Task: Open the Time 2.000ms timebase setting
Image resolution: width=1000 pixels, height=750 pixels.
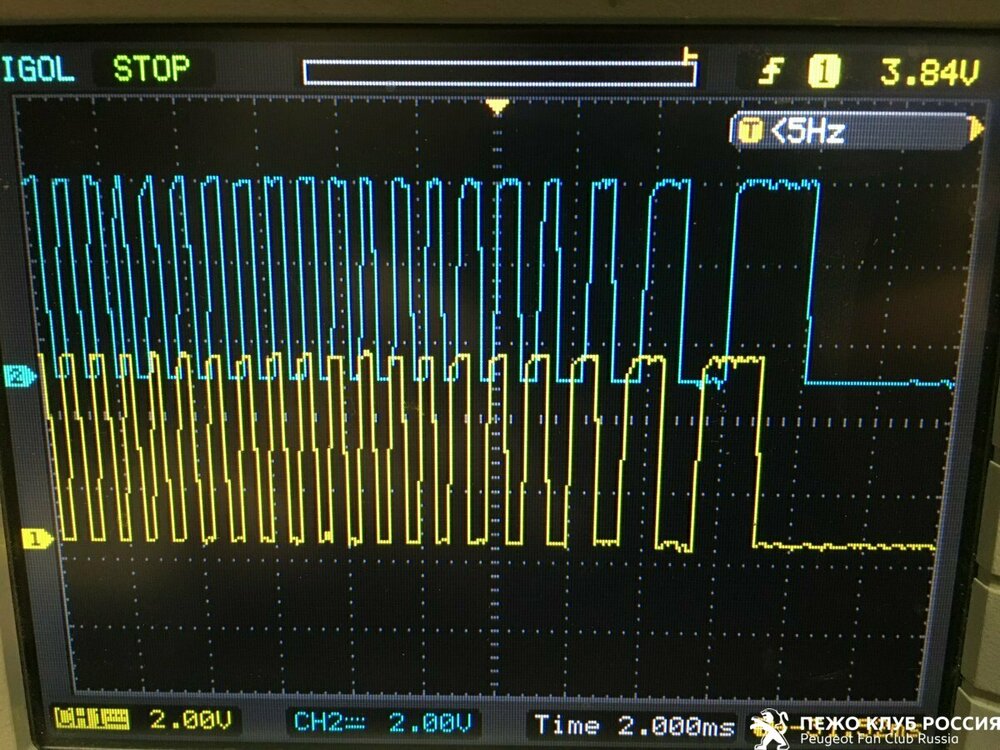Action: pyautogui.click(x=633, y=725)
